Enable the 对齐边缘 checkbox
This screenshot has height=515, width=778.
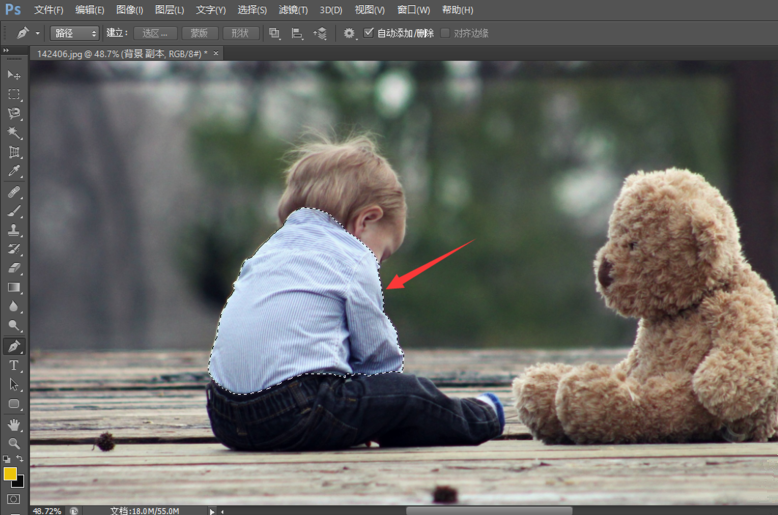(445, 33)
